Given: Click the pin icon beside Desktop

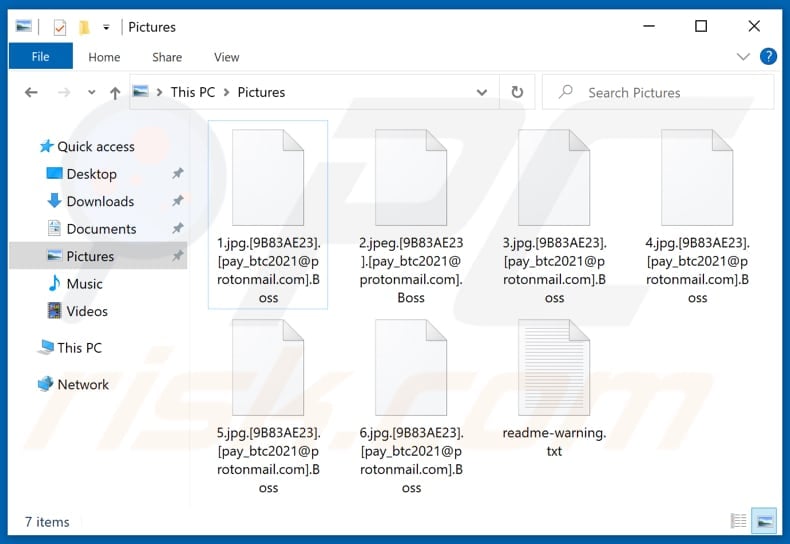Looking at the screenshot, I should click(x=177, y=174).
